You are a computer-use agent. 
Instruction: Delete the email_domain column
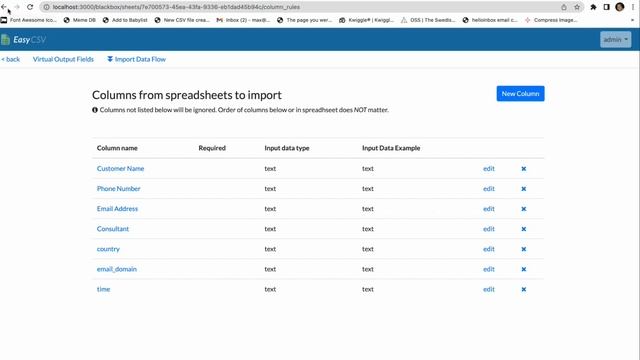click(x=524, y=269)
